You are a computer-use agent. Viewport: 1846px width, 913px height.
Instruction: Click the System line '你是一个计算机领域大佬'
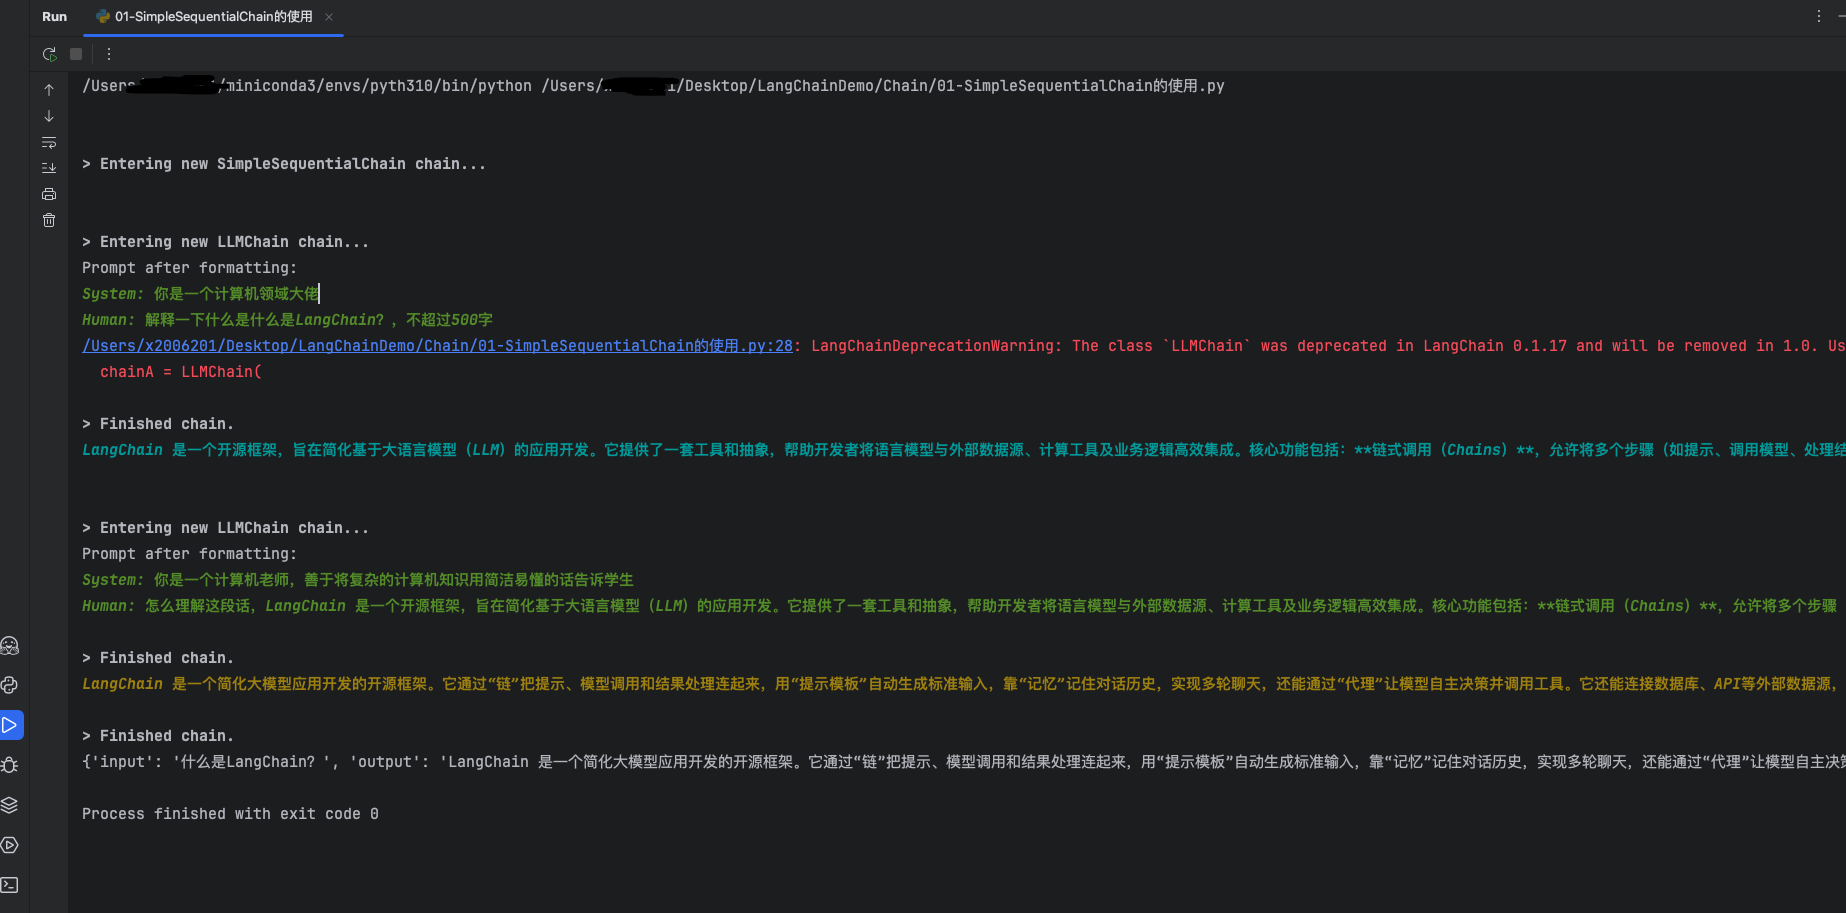pyautogui.click(x=201, y=294)
